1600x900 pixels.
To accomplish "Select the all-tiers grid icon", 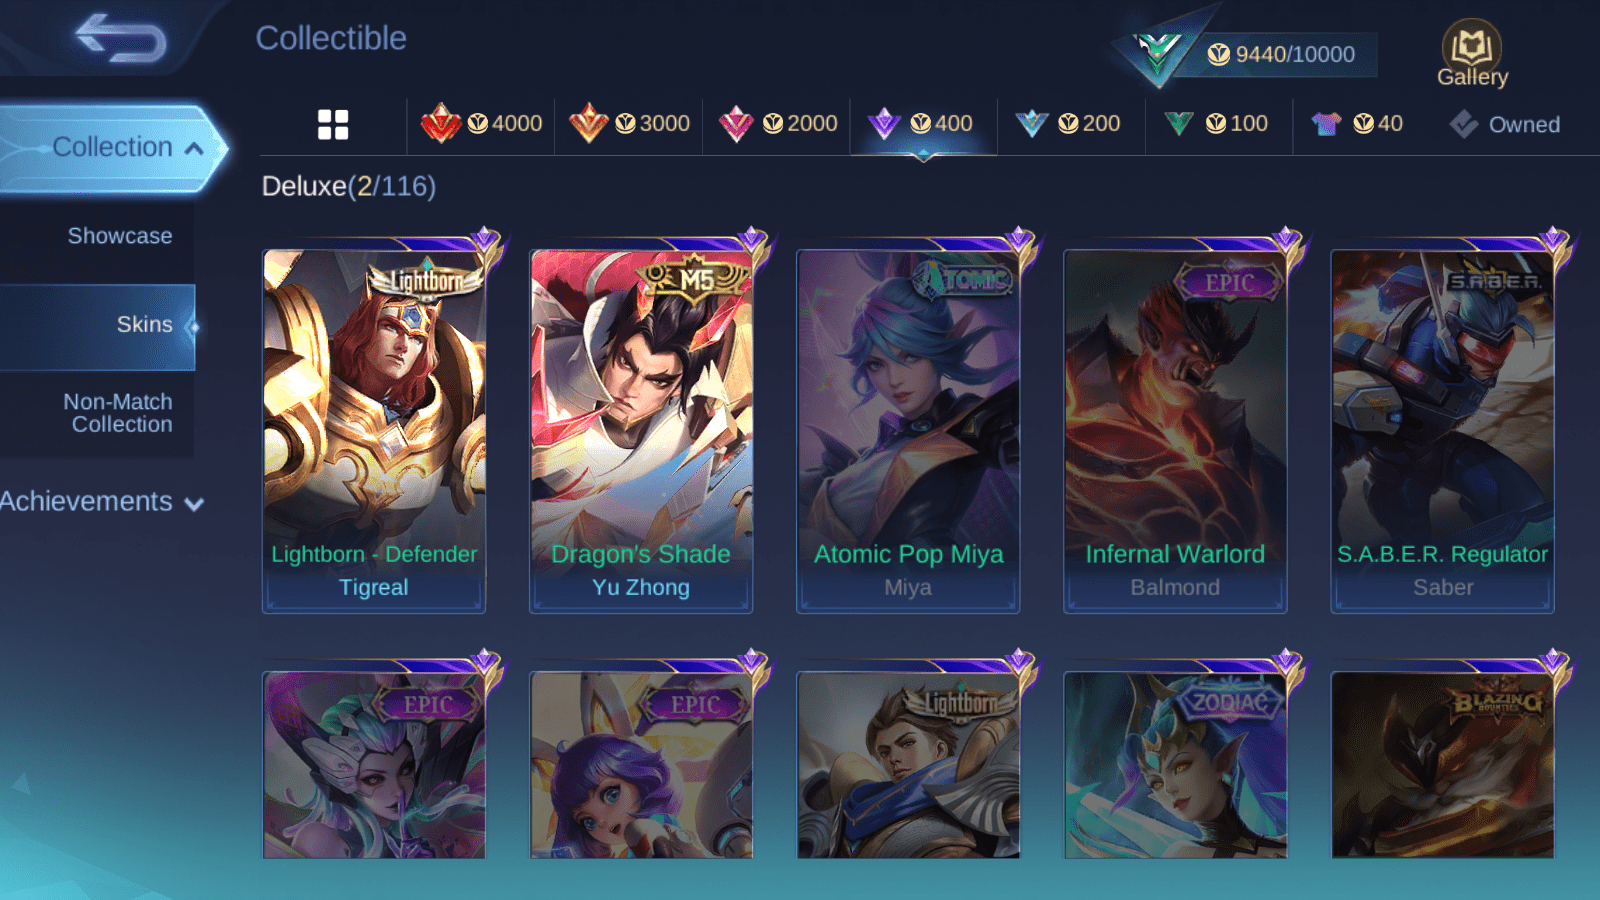I will click(333, 124).
